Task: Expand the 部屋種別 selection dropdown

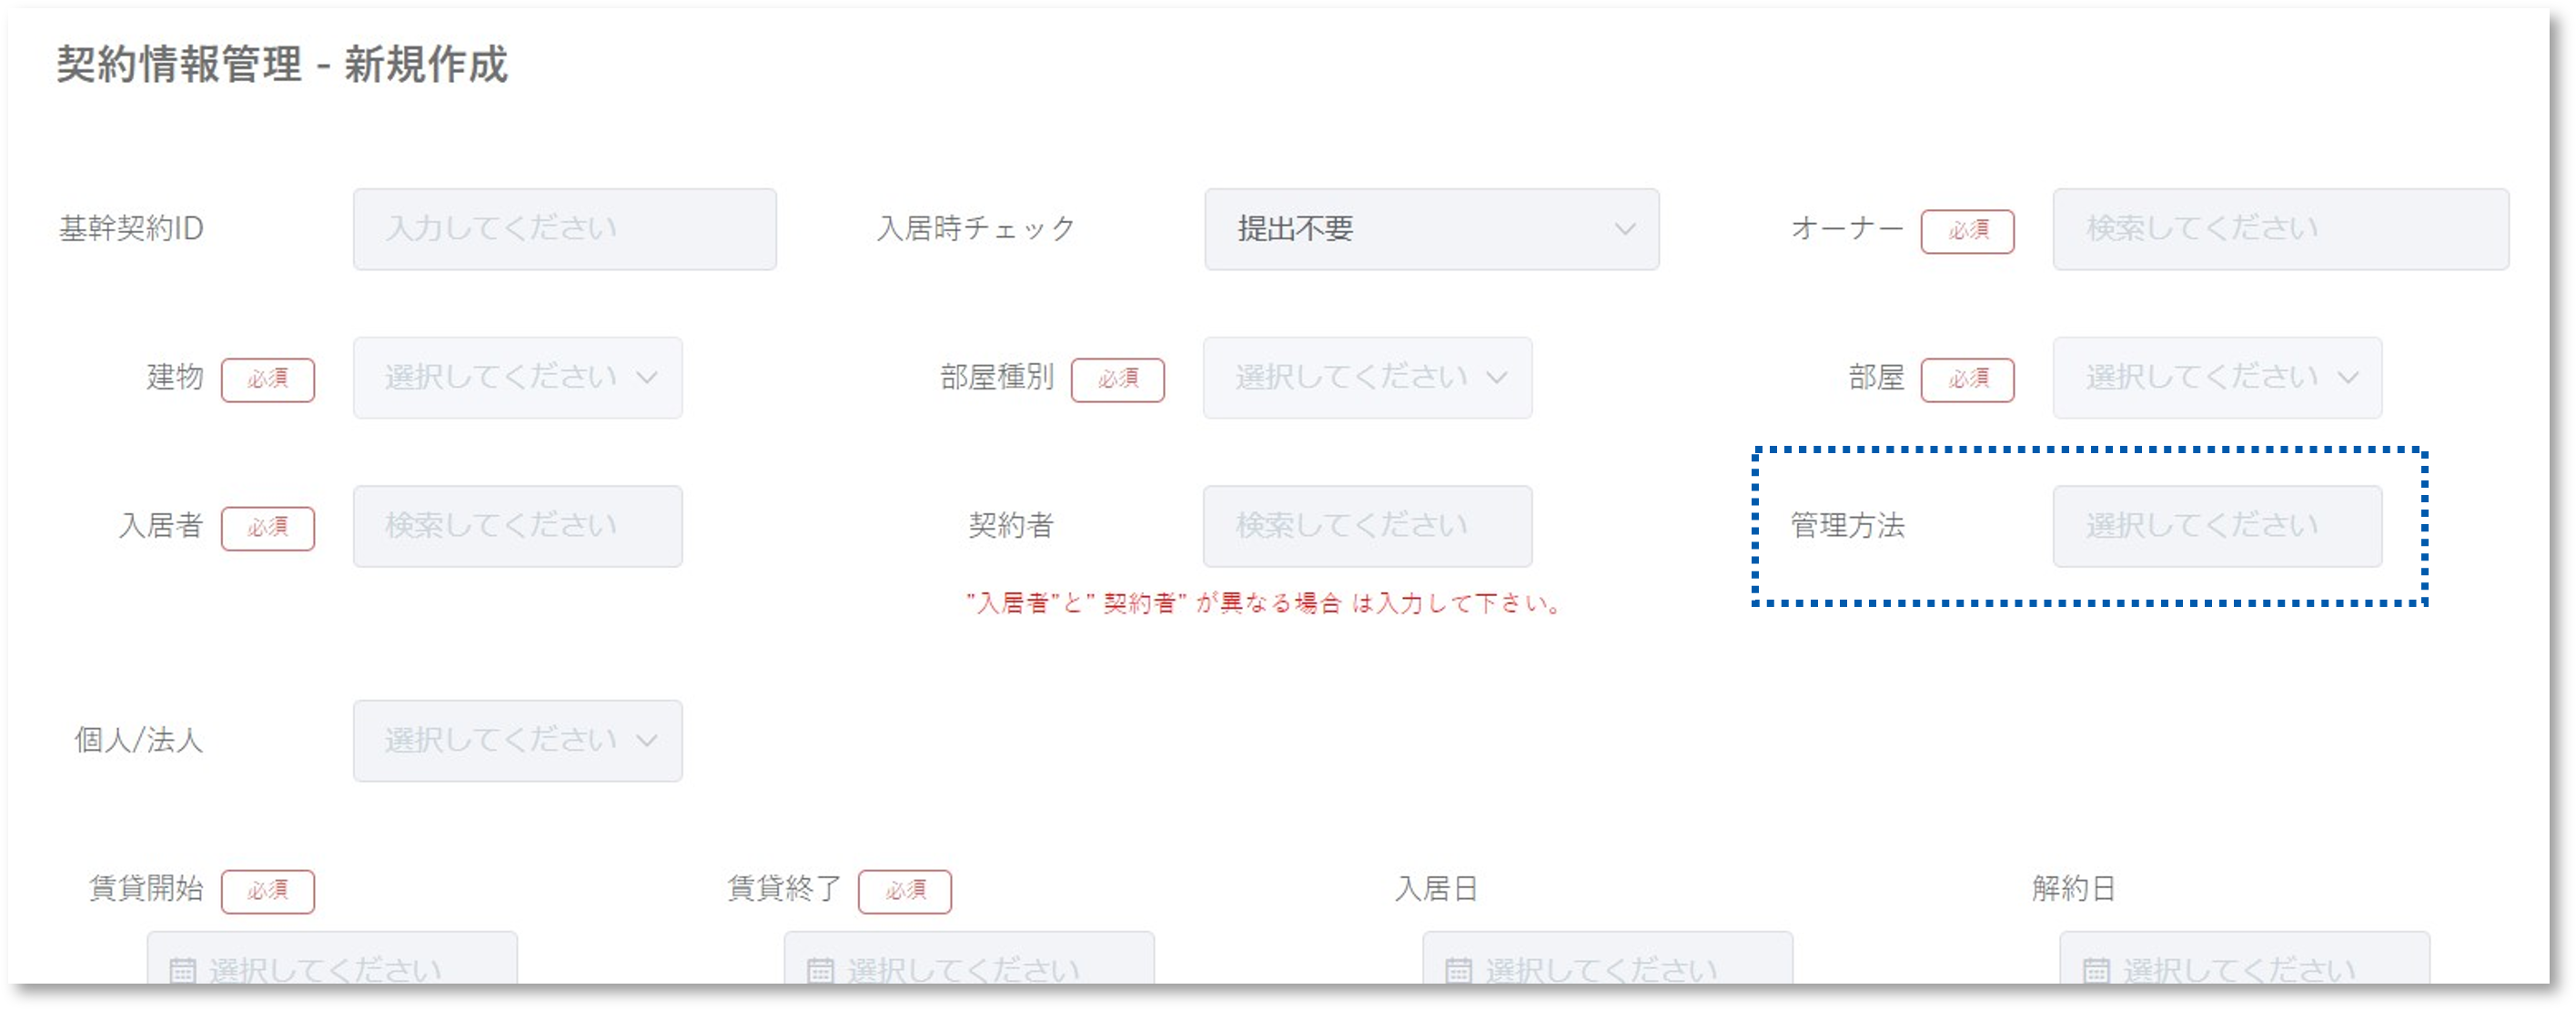Action: point(1367,378)
